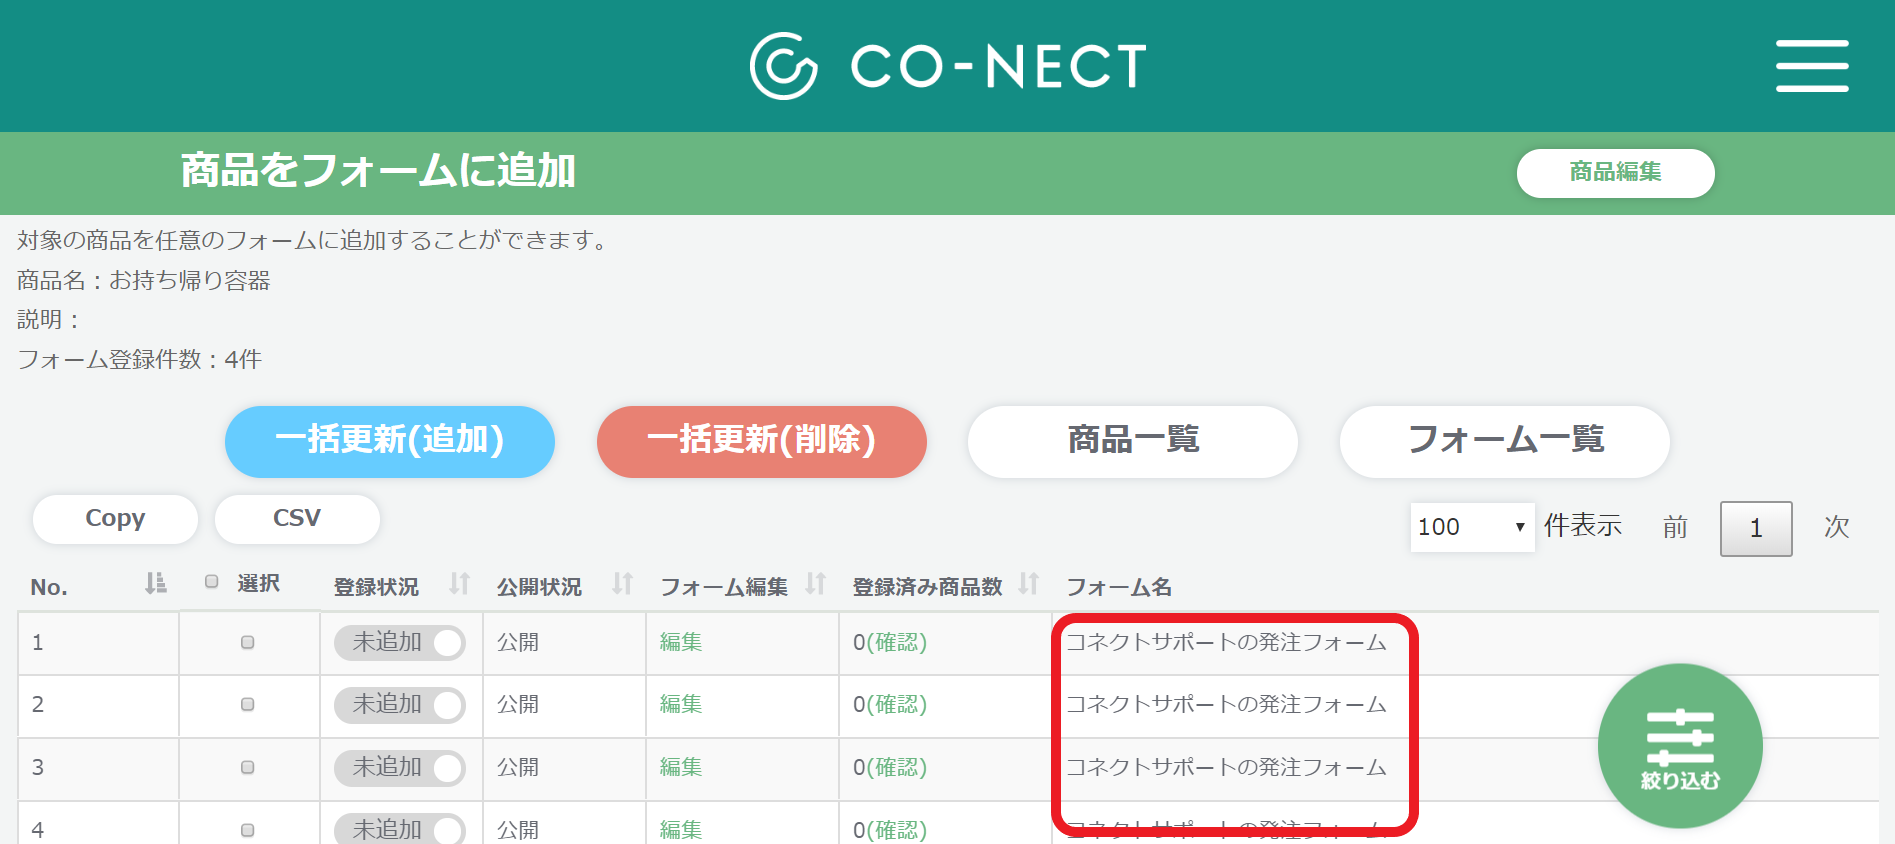1895x844 pixels.
Task: Click (確認) link in row 3
Action: pyautogui.click(x=896, y=768)
